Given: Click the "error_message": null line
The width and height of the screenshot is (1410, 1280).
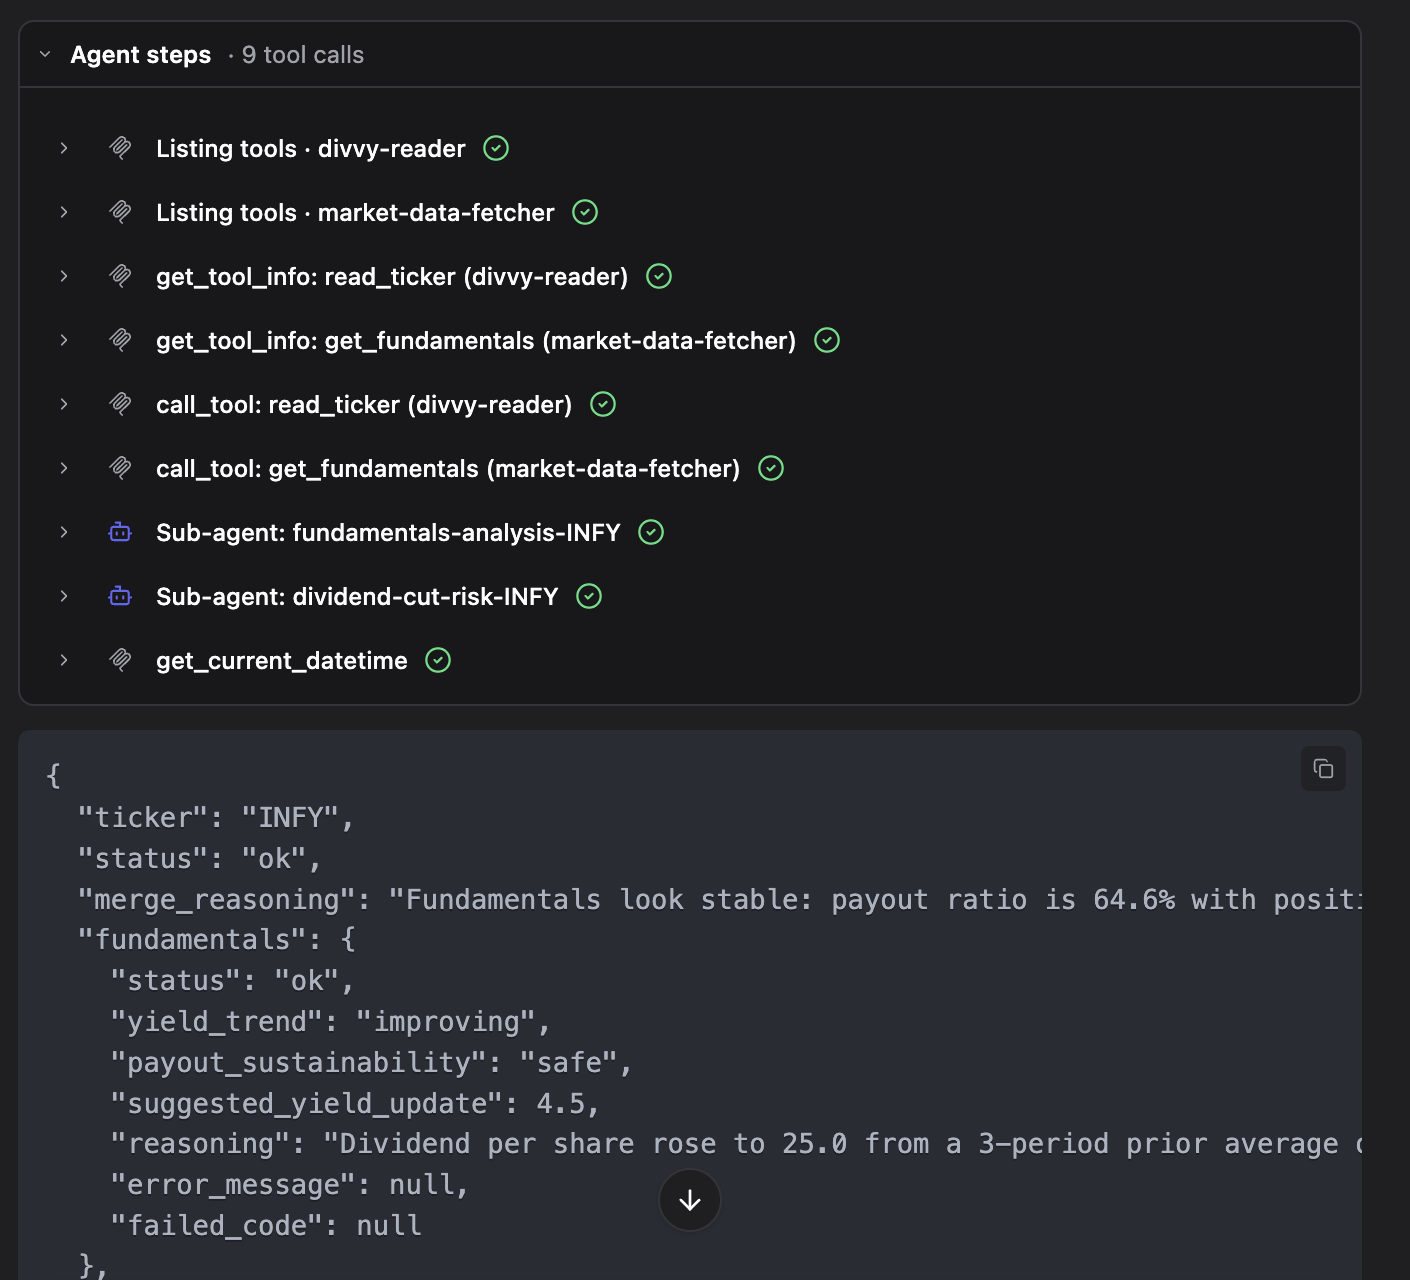Looking at the screenshot, I should [289, 1185].
